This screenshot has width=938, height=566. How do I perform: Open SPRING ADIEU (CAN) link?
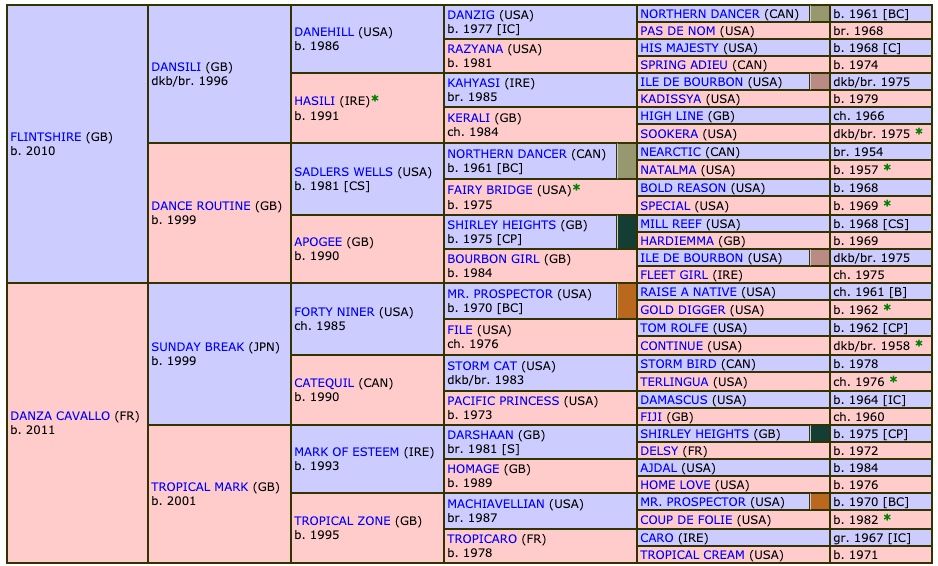point(684,65)
